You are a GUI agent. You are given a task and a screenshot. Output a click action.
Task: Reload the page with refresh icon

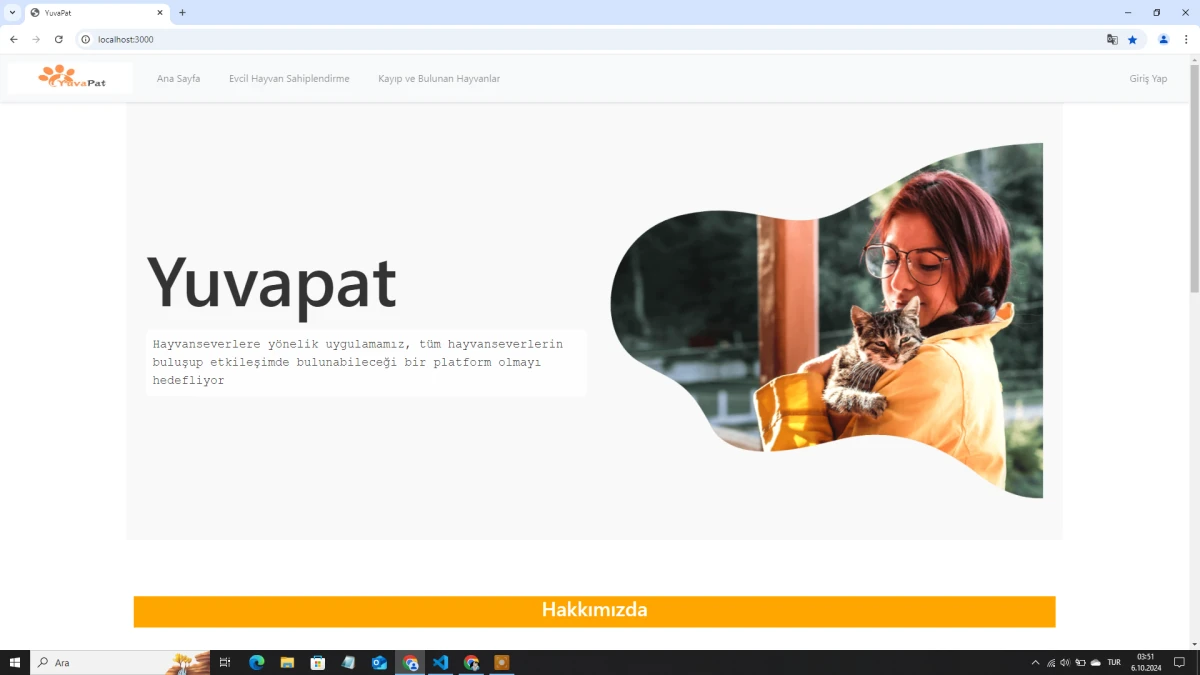(x=58, y=39)
